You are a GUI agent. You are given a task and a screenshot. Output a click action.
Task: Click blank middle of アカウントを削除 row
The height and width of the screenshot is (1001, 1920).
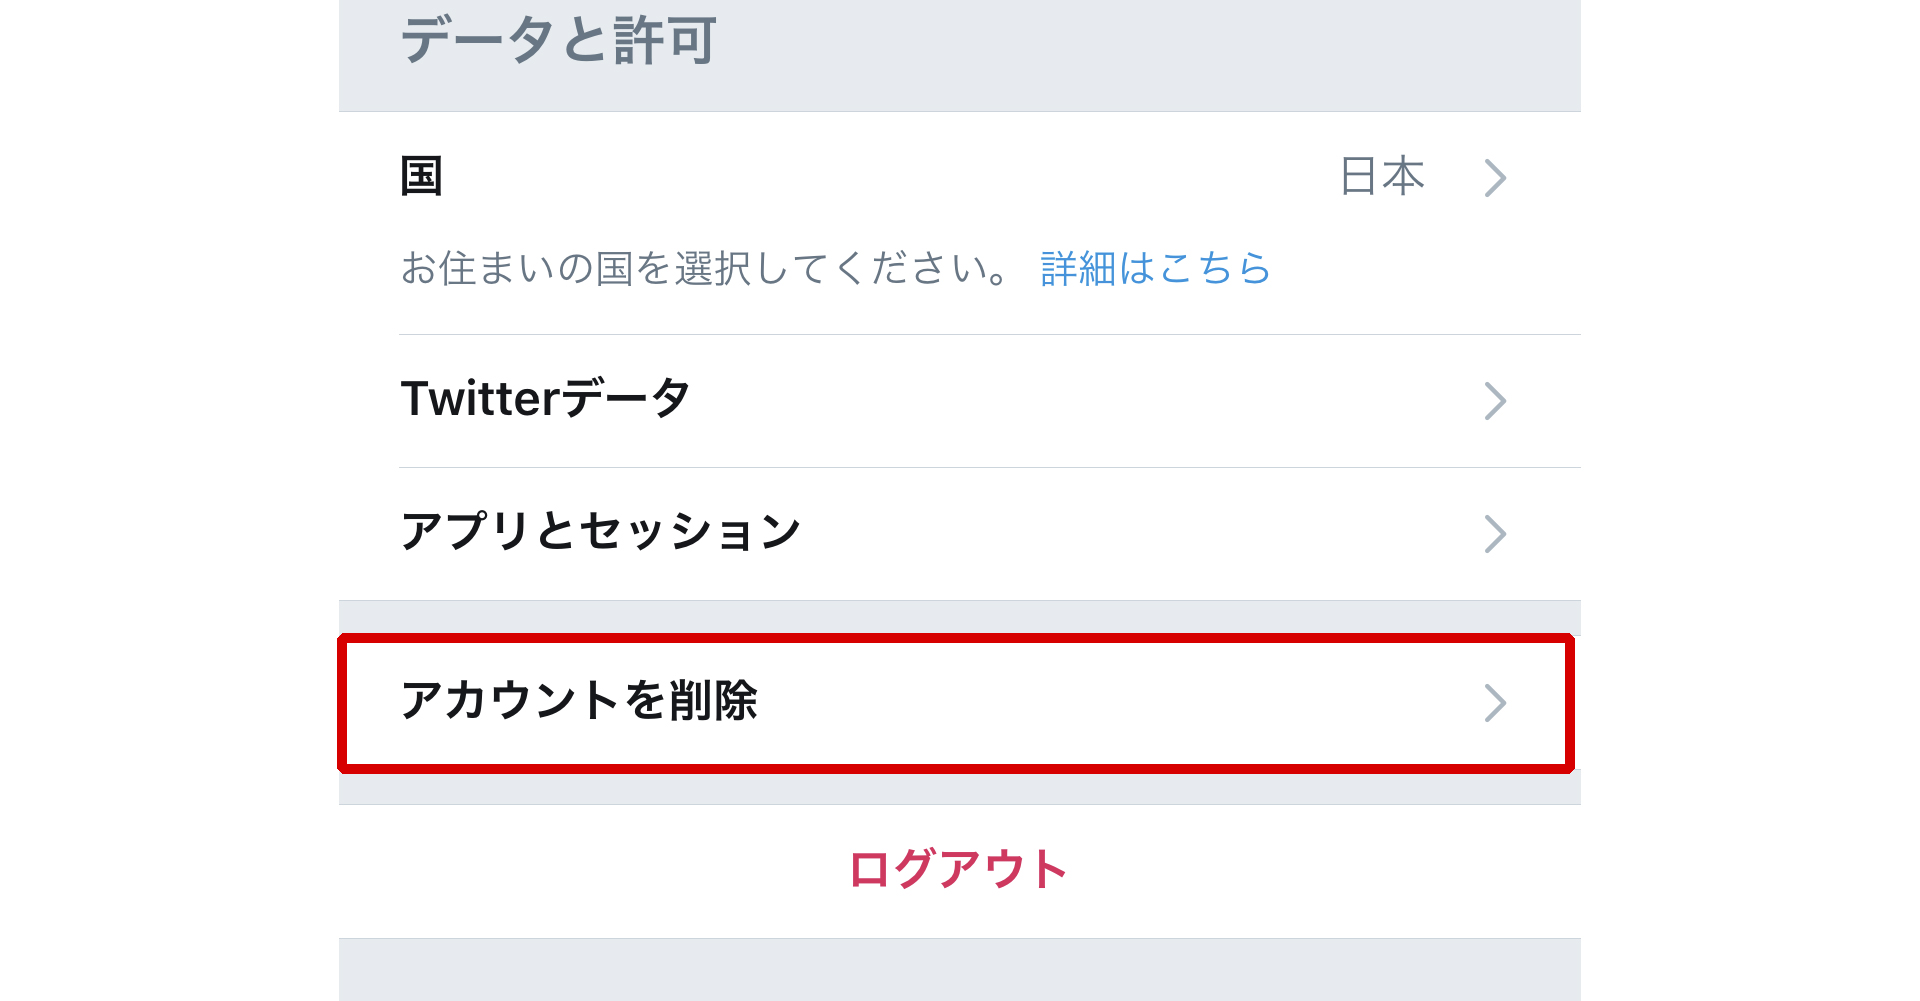(x=1100, y=703)
